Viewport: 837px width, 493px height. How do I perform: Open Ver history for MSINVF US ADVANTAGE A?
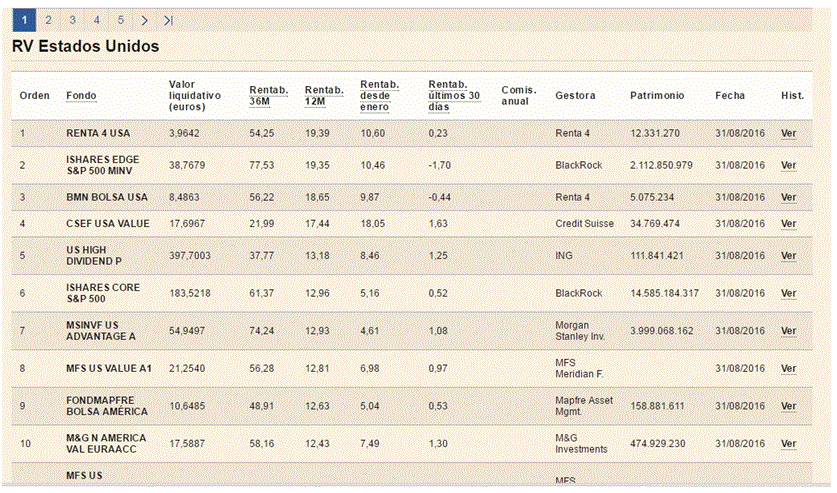[788, 331]
